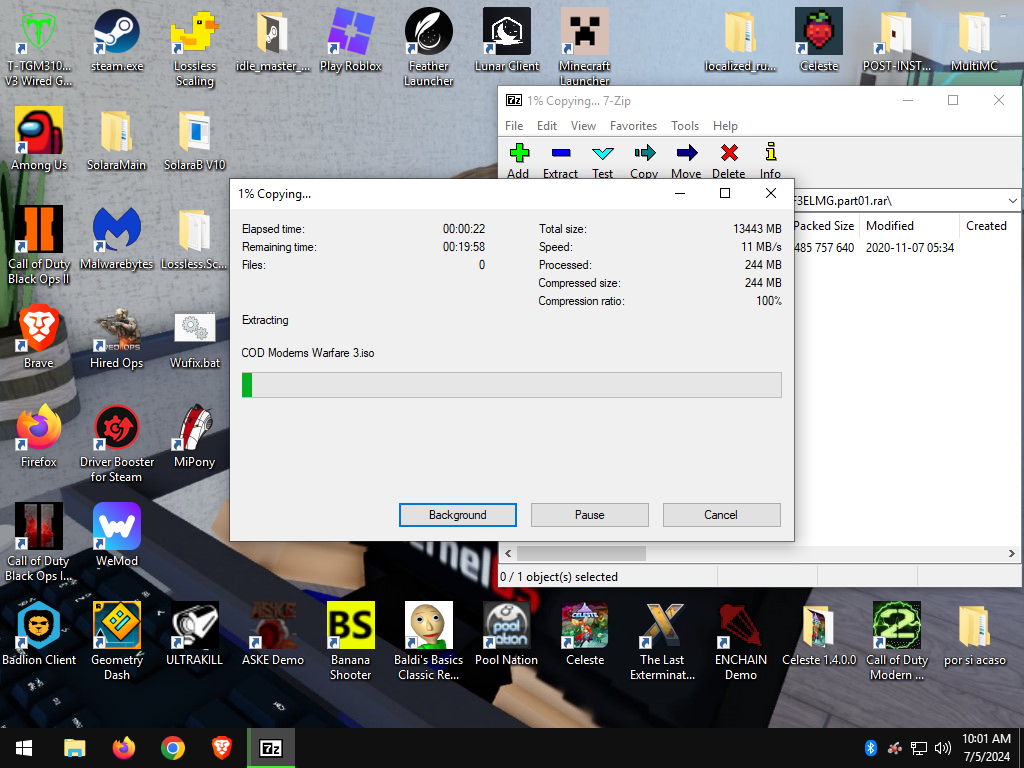Screen dimensions: 1024x768
Task: Select Malwarebytes desktop icon
Action: [117, 238]
